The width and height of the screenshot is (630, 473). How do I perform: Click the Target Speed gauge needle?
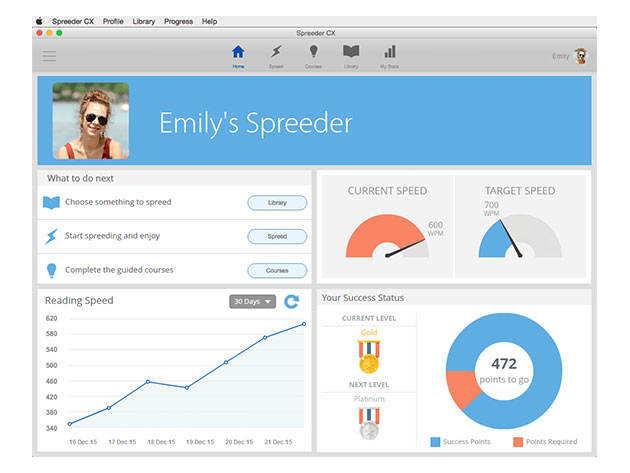click(511, 238)
